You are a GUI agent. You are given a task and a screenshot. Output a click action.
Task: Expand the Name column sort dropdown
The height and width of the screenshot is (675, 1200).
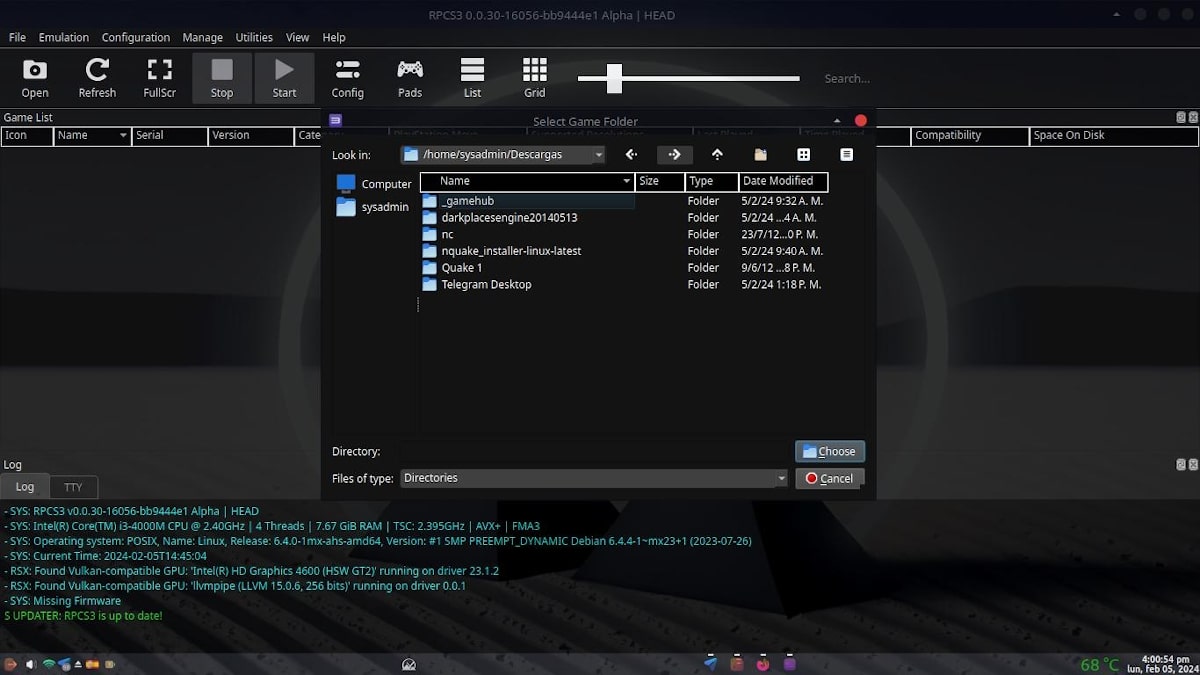pyautogui.click(x=625, y=181)
